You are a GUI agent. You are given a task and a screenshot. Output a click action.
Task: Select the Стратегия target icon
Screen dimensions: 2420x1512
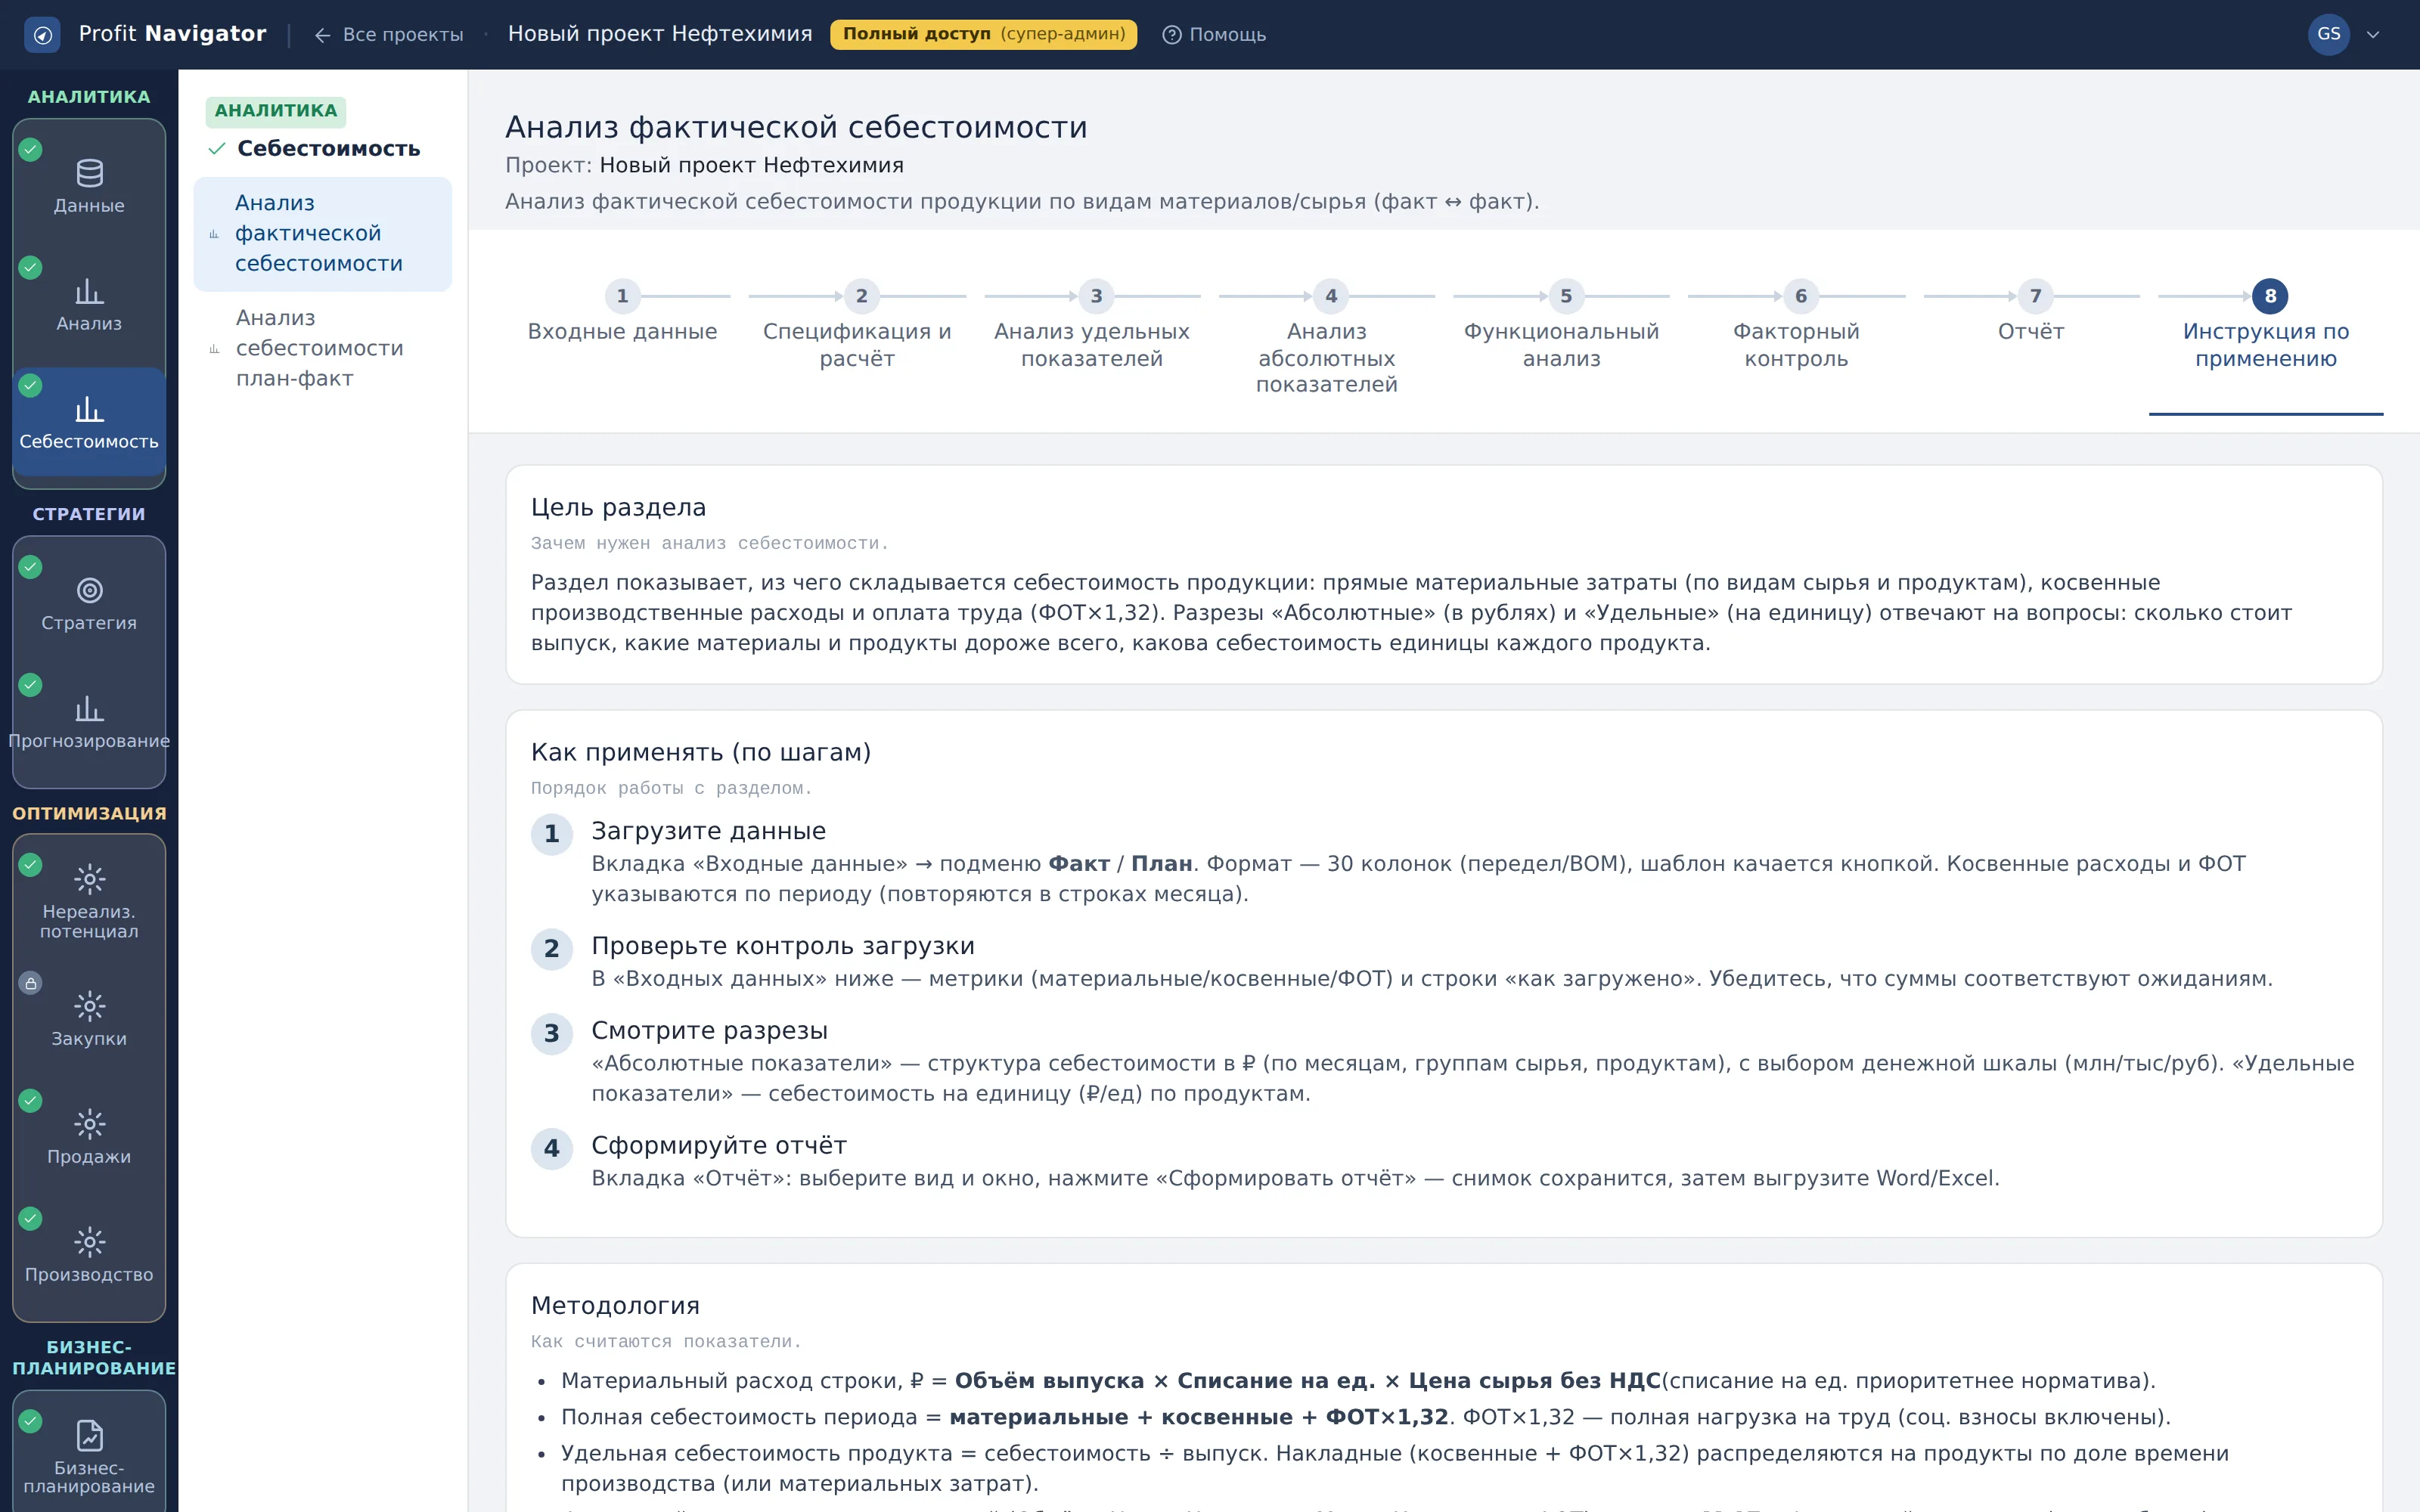tap(89, 591)
